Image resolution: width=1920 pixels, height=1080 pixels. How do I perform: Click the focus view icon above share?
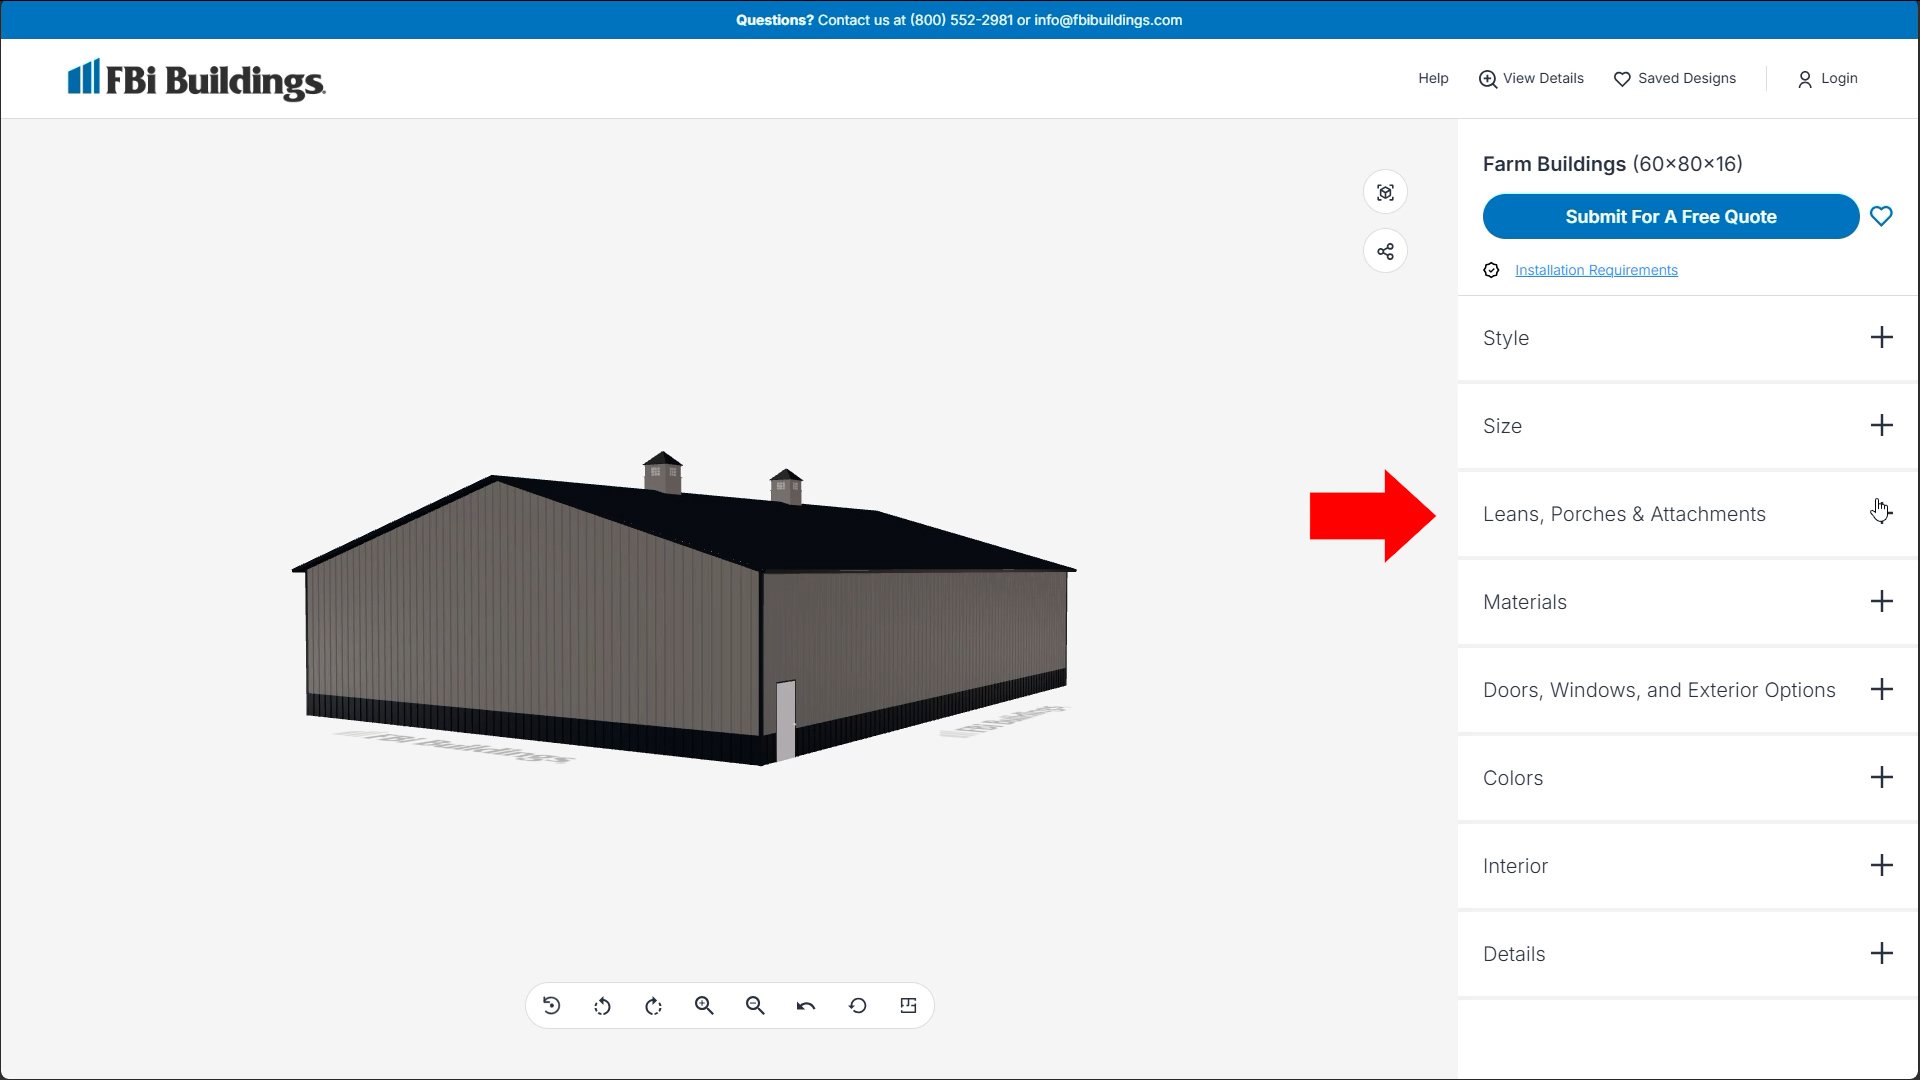(x=1385, y=193)
